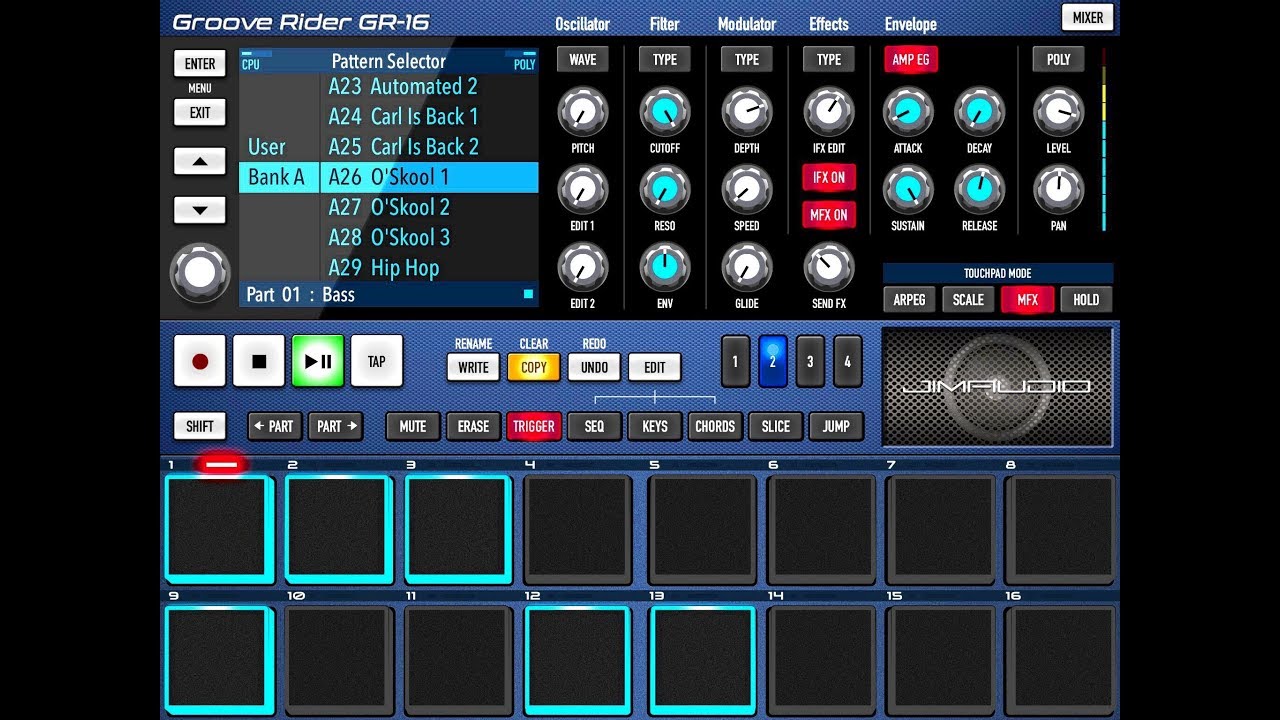Click the DECAY knob

click(x=979, y=112)
